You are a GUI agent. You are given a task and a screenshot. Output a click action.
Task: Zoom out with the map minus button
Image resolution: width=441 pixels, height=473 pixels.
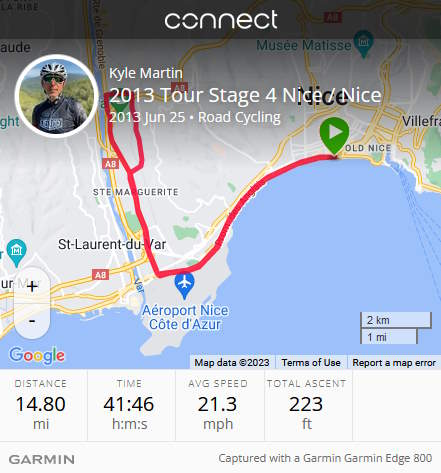coord(32,321)
